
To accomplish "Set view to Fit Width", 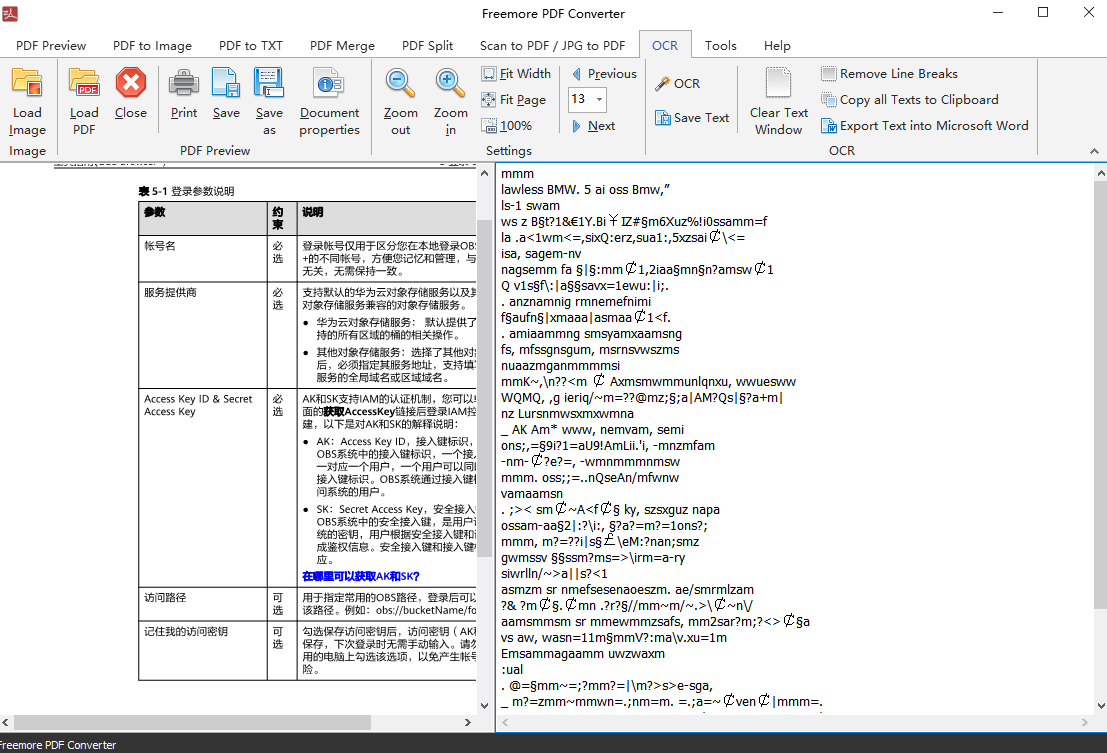I will (516, 73).
